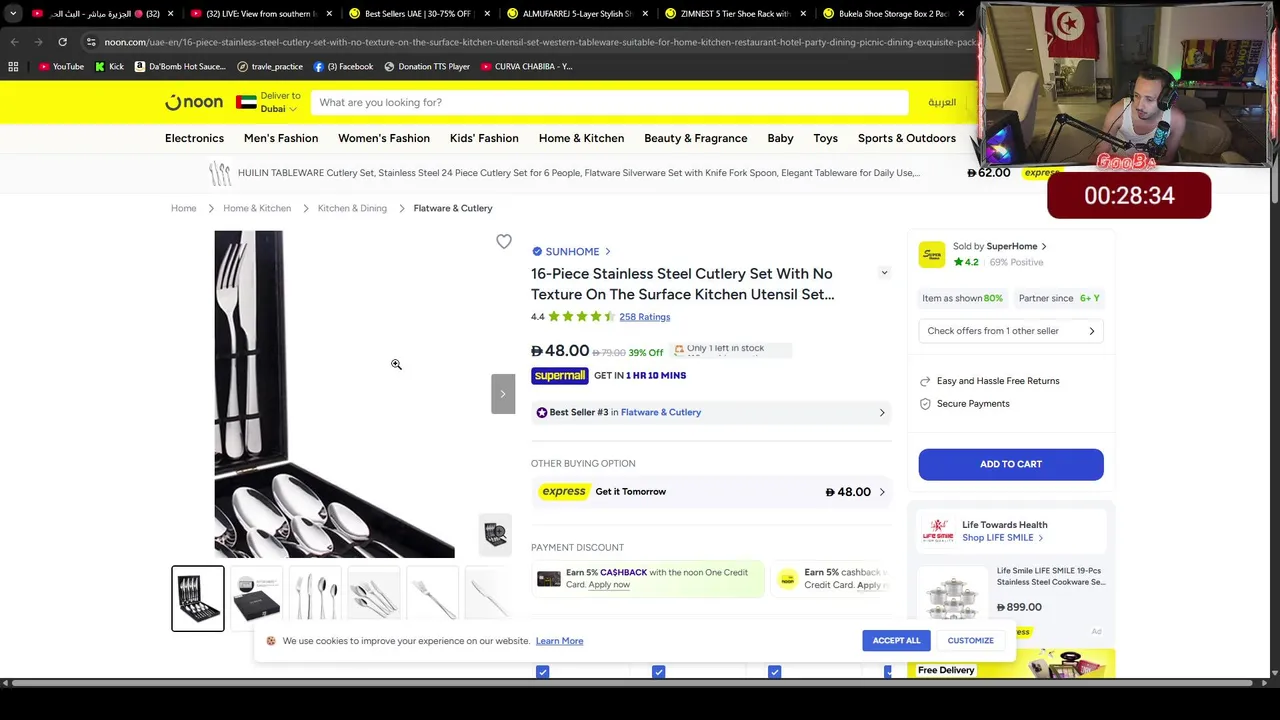Click the SUNHOME verified brand badge
The width and height of the screenshot is (1280, 720).
click(x=537, y=251)
